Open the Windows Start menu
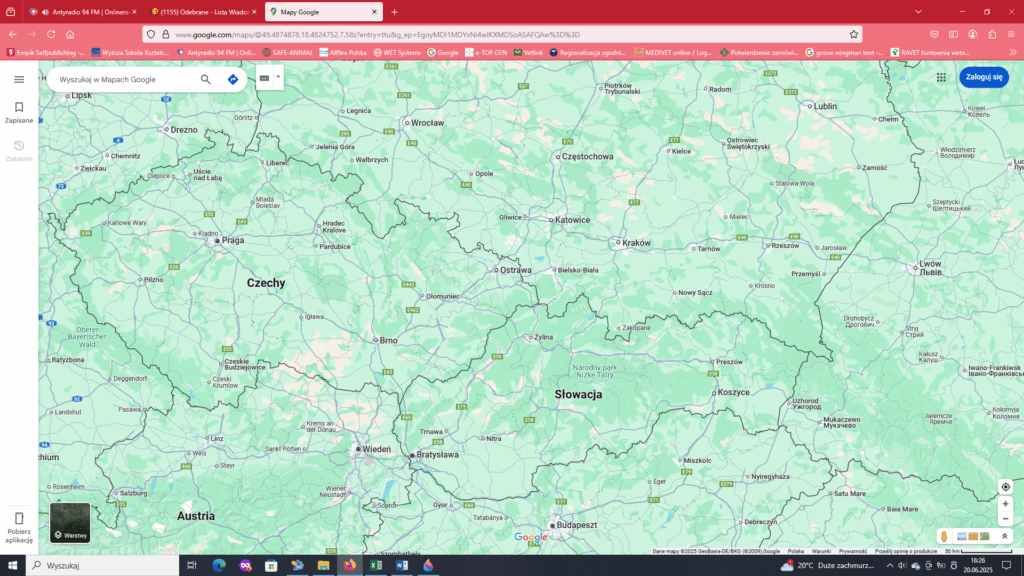 (x=12, y=566)
